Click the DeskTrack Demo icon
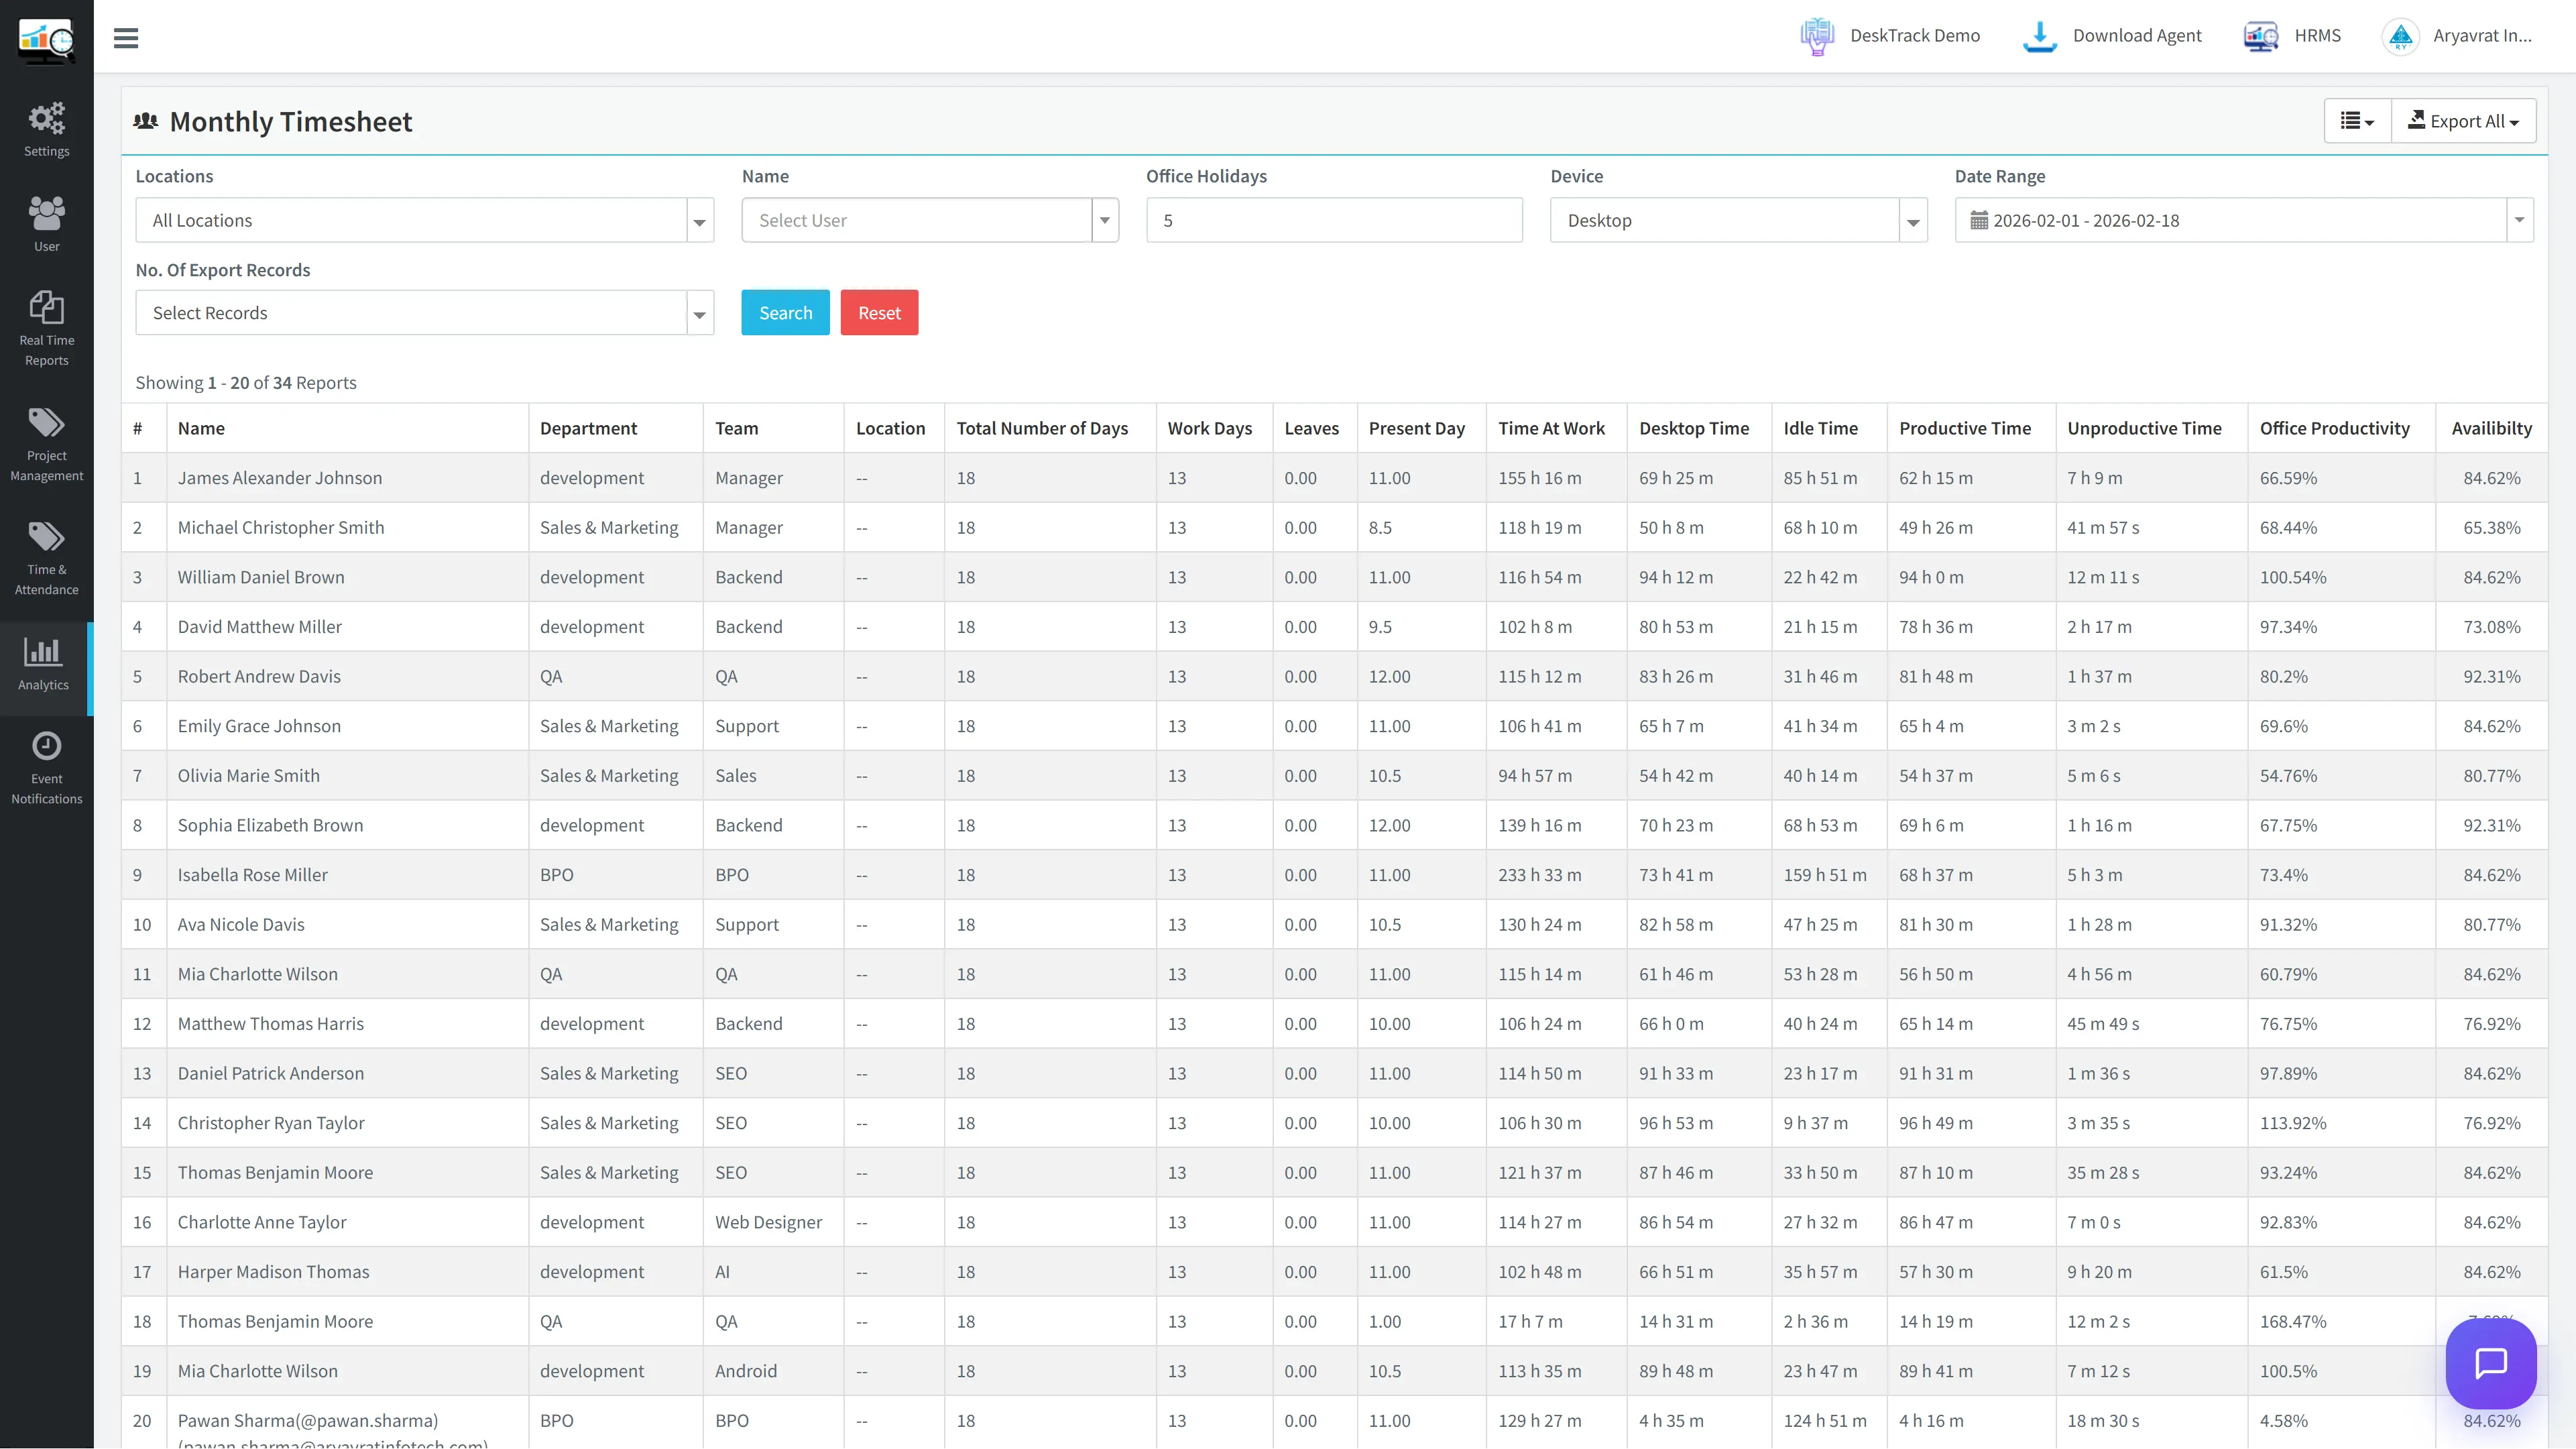This screenshot has width=2576, height=1449. click(x=1817, y=36)
